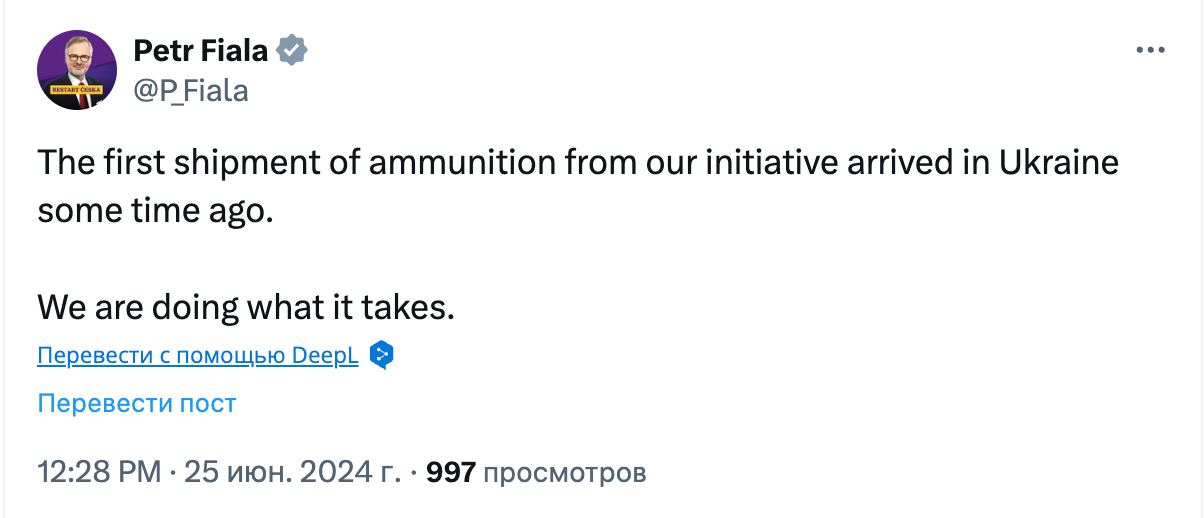Open the more options three-dot menu

click(x=1151, y=50)
